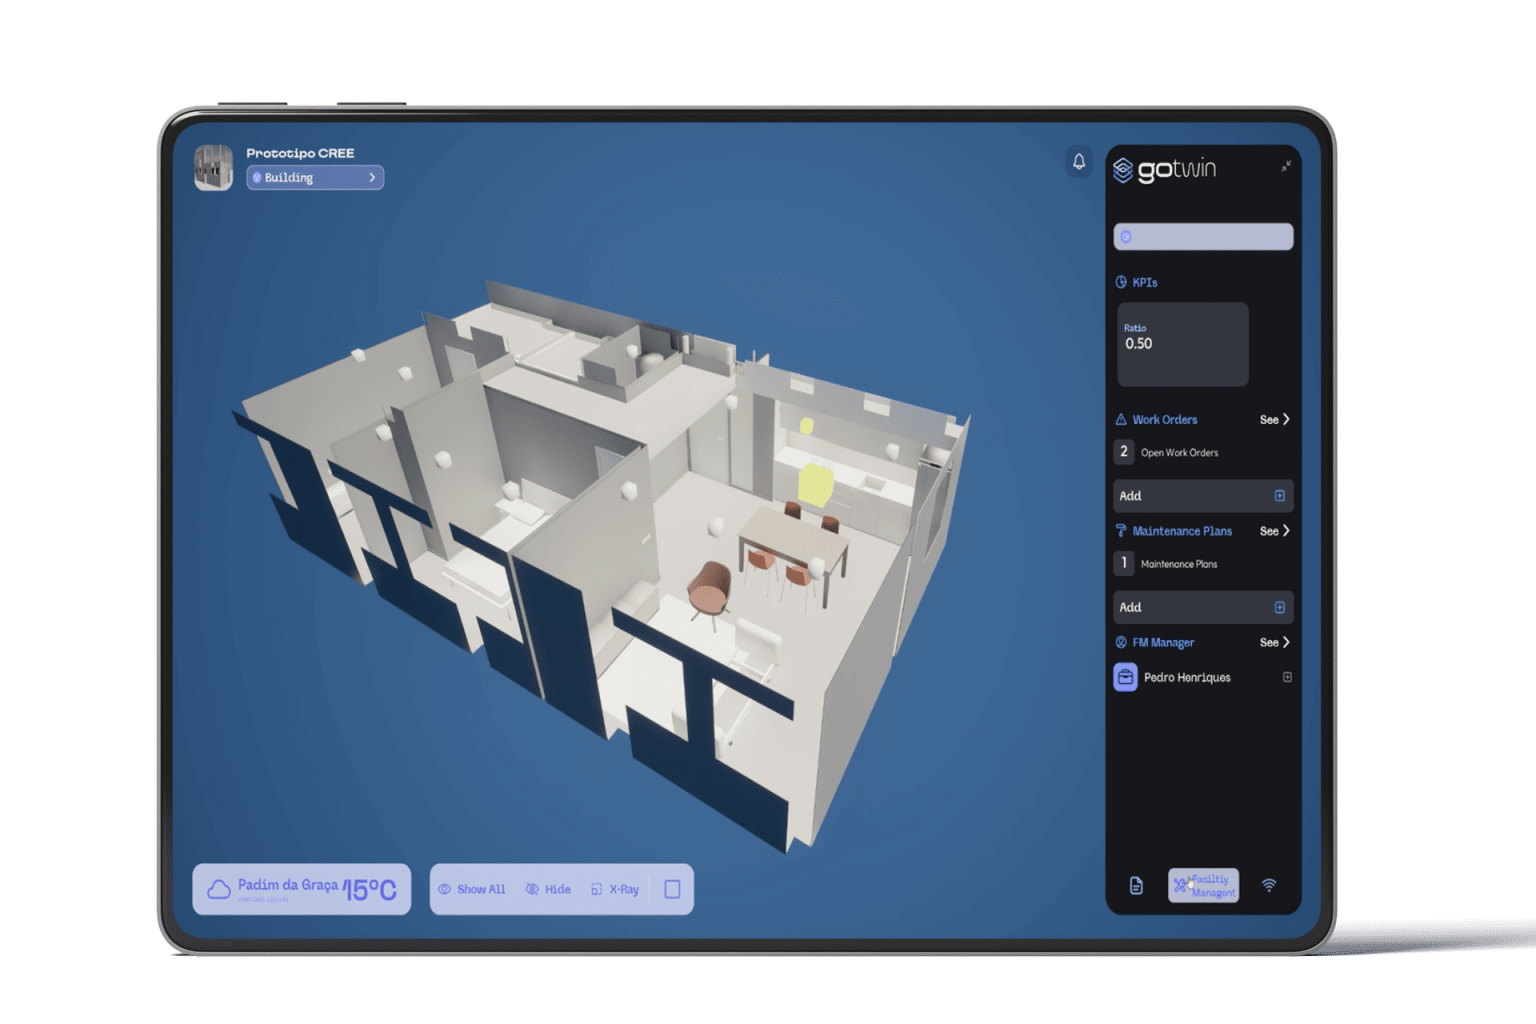Image resolution: width=1536 pixels, height=1024 pixels.
Task: Select the yellow highlighted object in model
Action: click(815, 484)
